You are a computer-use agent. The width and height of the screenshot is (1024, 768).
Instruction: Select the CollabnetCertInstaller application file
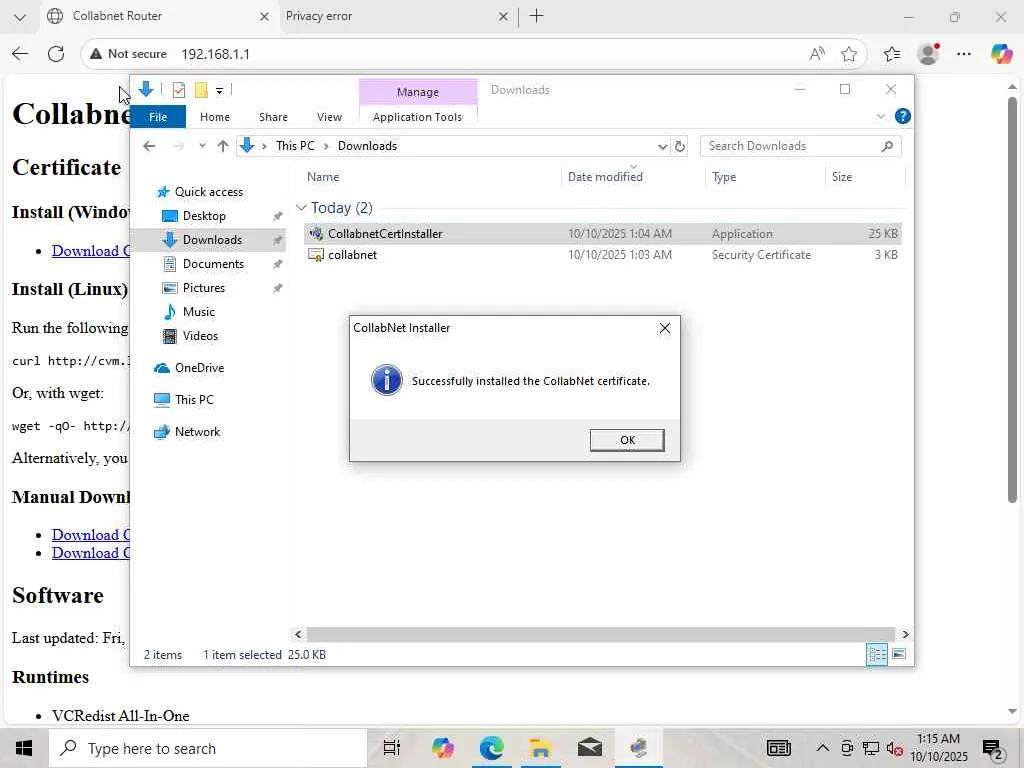click(x=602, y=234)
